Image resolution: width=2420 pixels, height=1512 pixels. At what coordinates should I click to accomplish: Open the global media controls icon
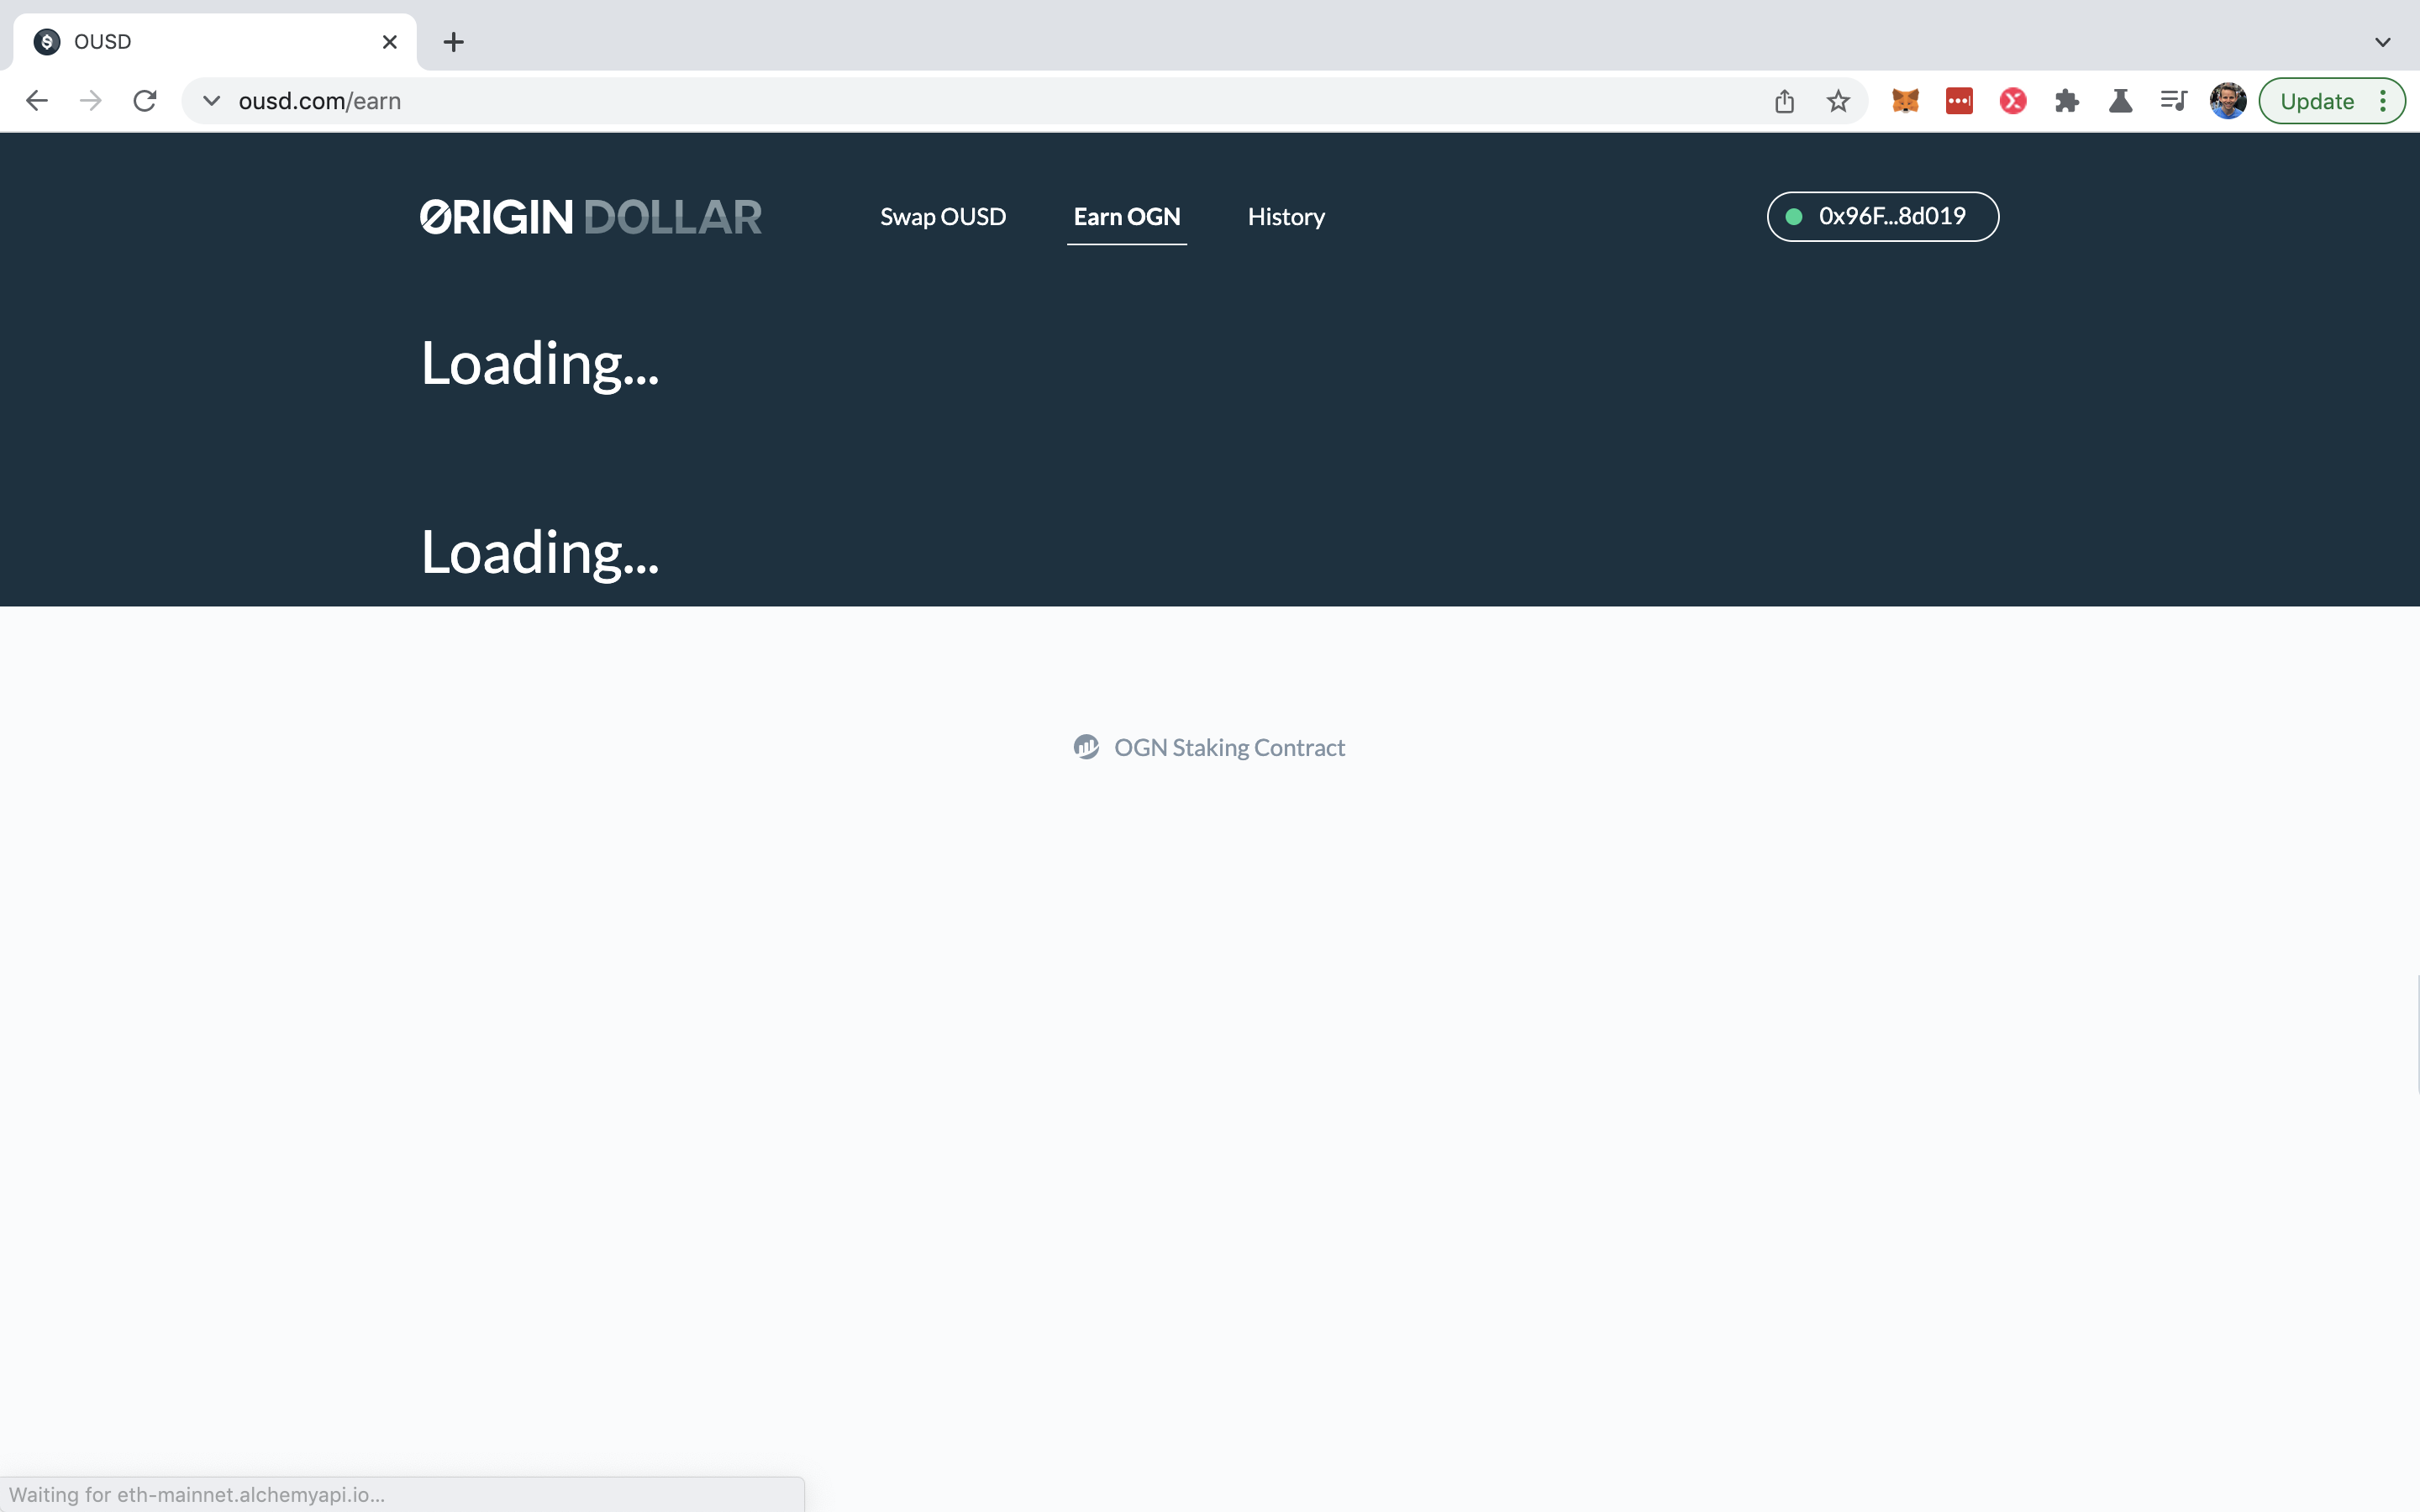coord(2174,100)
